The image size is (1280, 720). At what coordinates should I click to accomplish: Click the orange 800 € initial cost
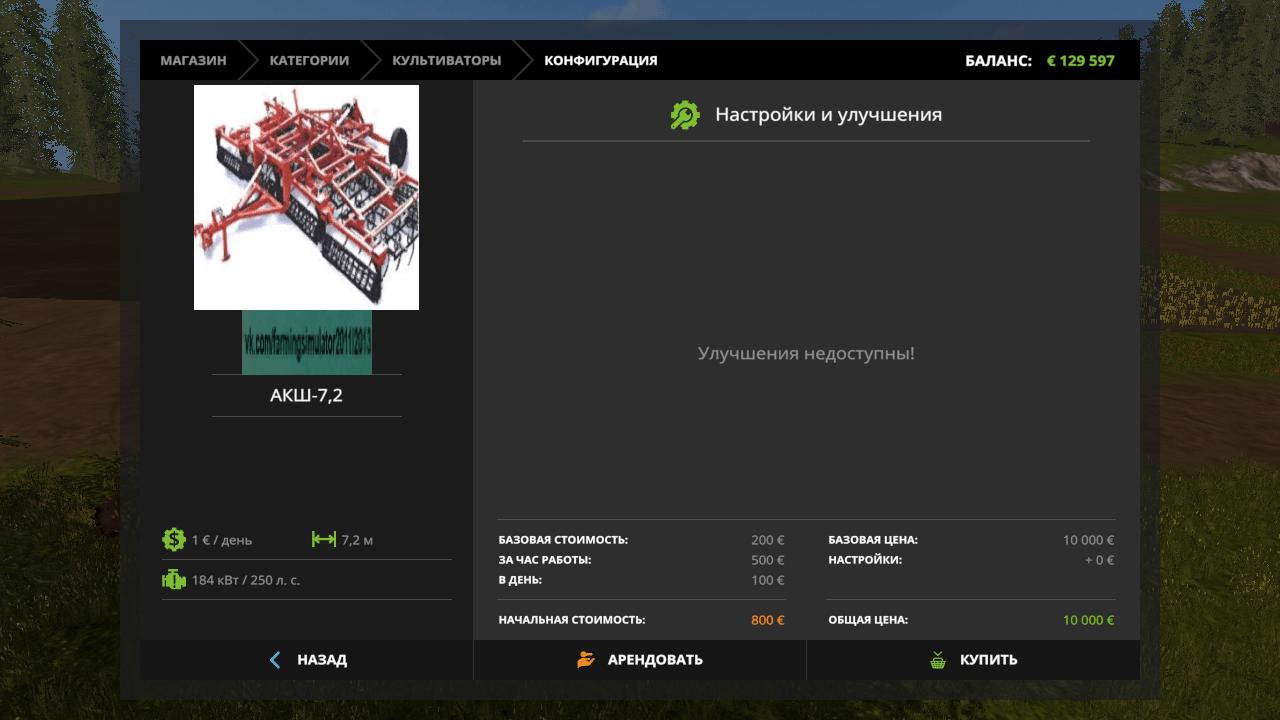[767, 620]
